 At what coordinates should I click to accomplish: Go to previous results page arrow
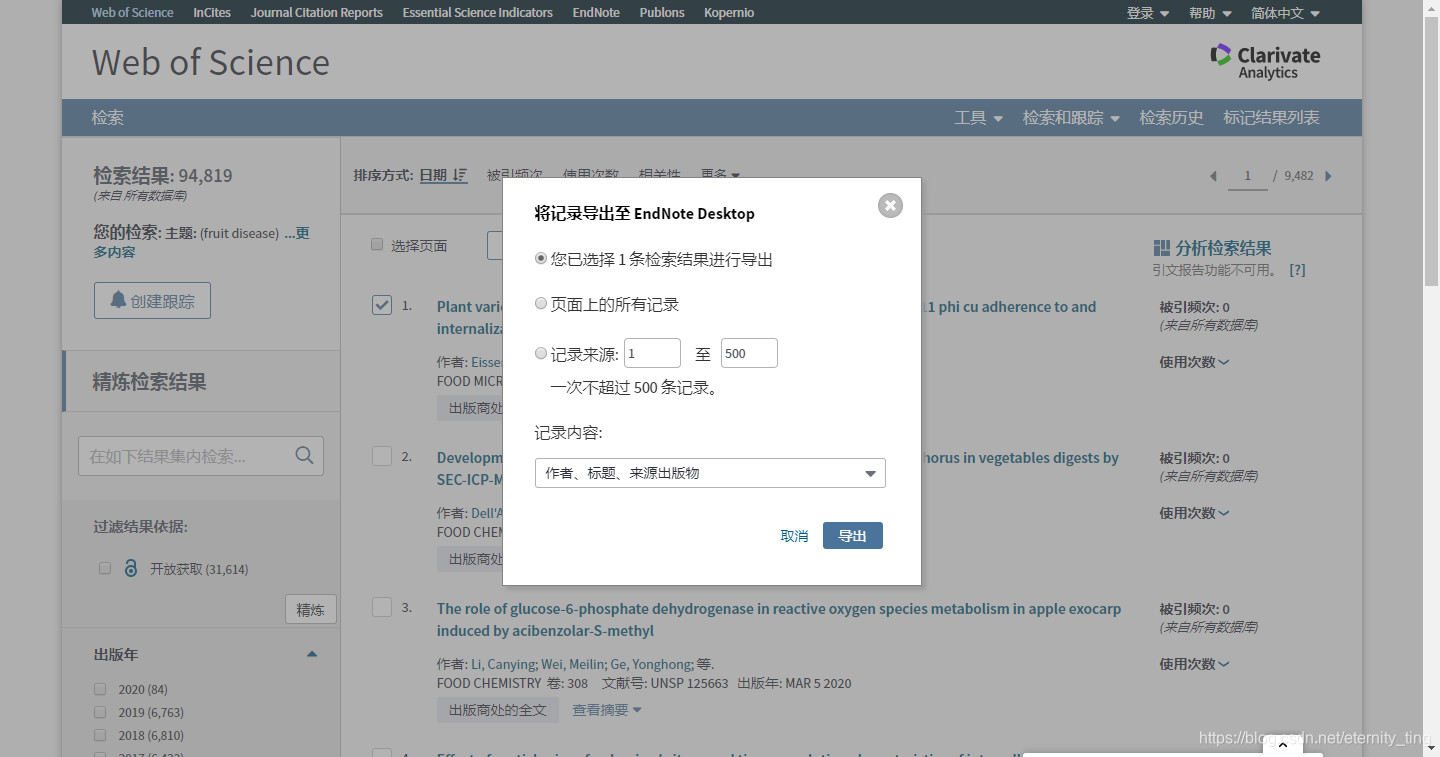(1213, 176)
